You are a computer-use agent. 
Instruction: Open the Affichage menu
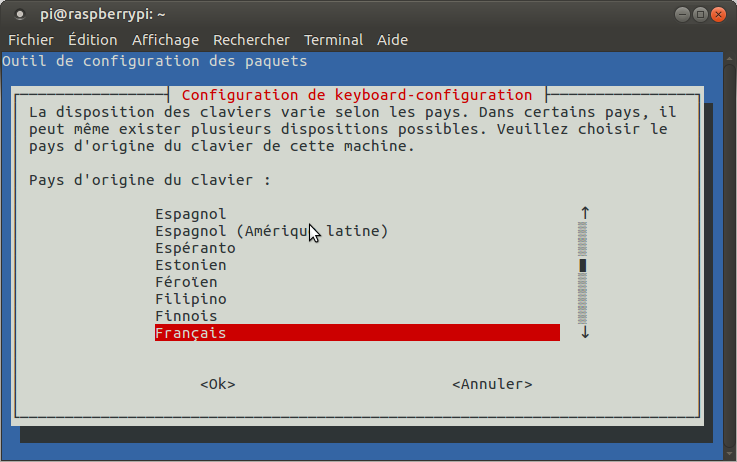165,40
